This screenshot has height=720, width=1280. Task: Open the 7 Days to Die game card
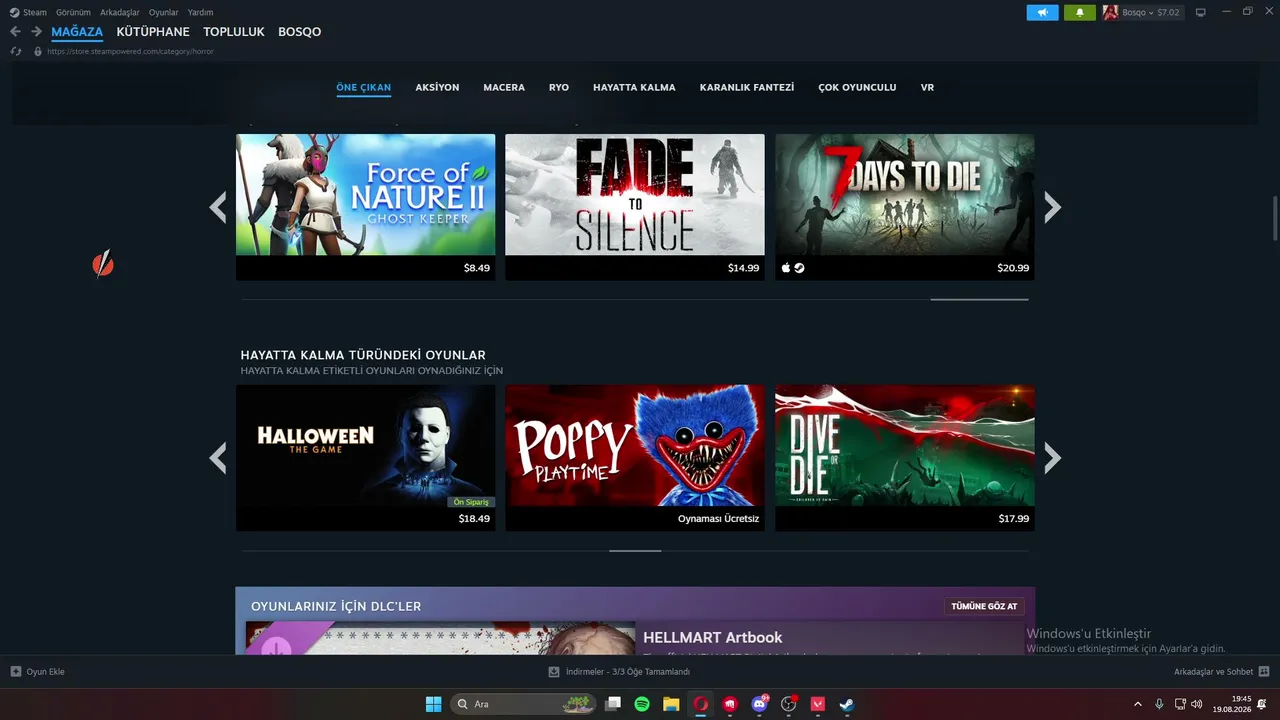click(x=905, y=207)
